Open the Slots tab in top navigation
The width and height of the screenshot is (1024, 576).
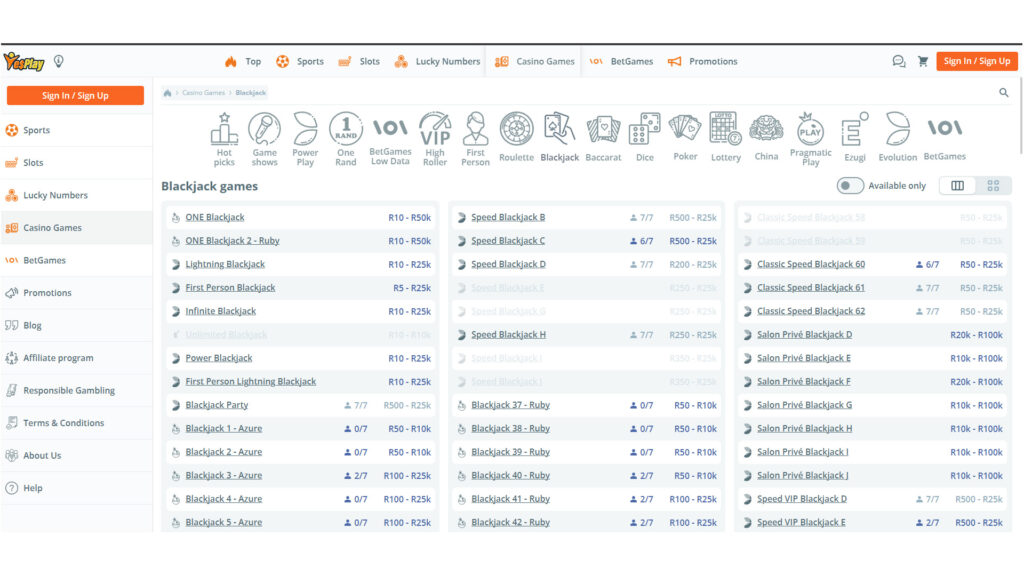(359, 61)
